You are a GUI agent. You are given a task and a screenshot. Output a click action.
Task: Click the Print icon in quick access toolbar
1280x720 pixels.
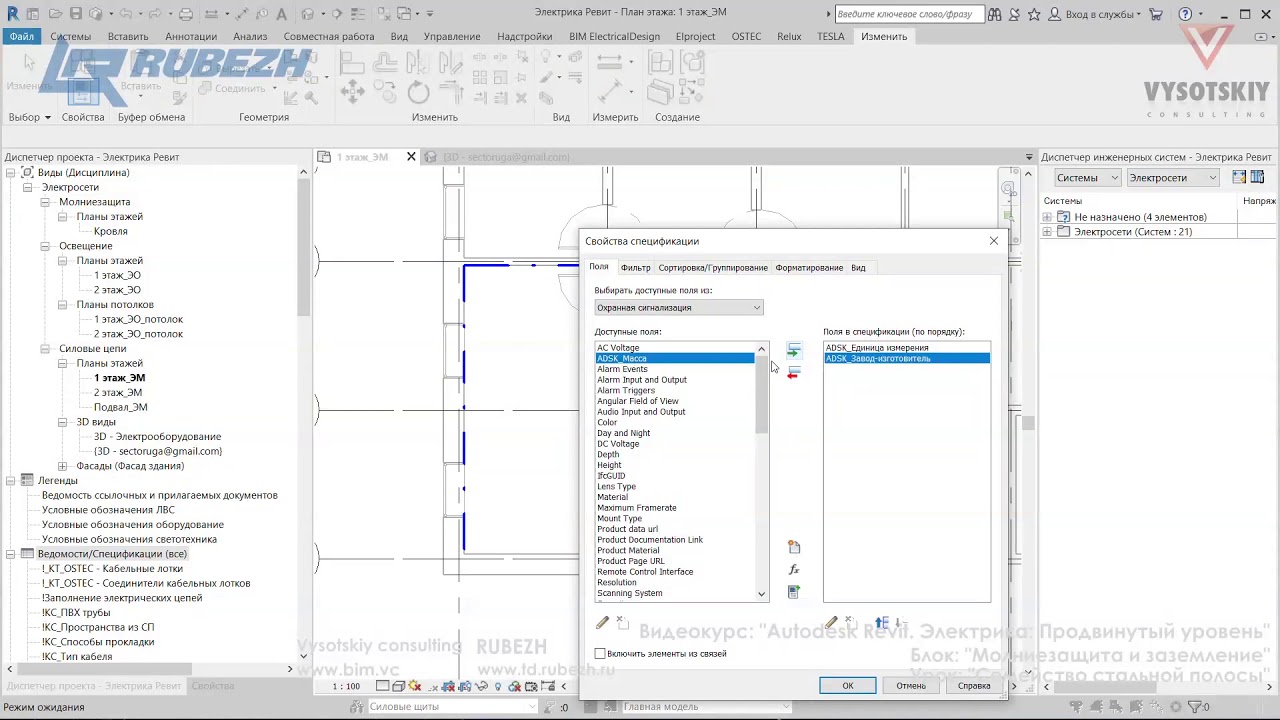pyautogui.click(x=186, y=14)
